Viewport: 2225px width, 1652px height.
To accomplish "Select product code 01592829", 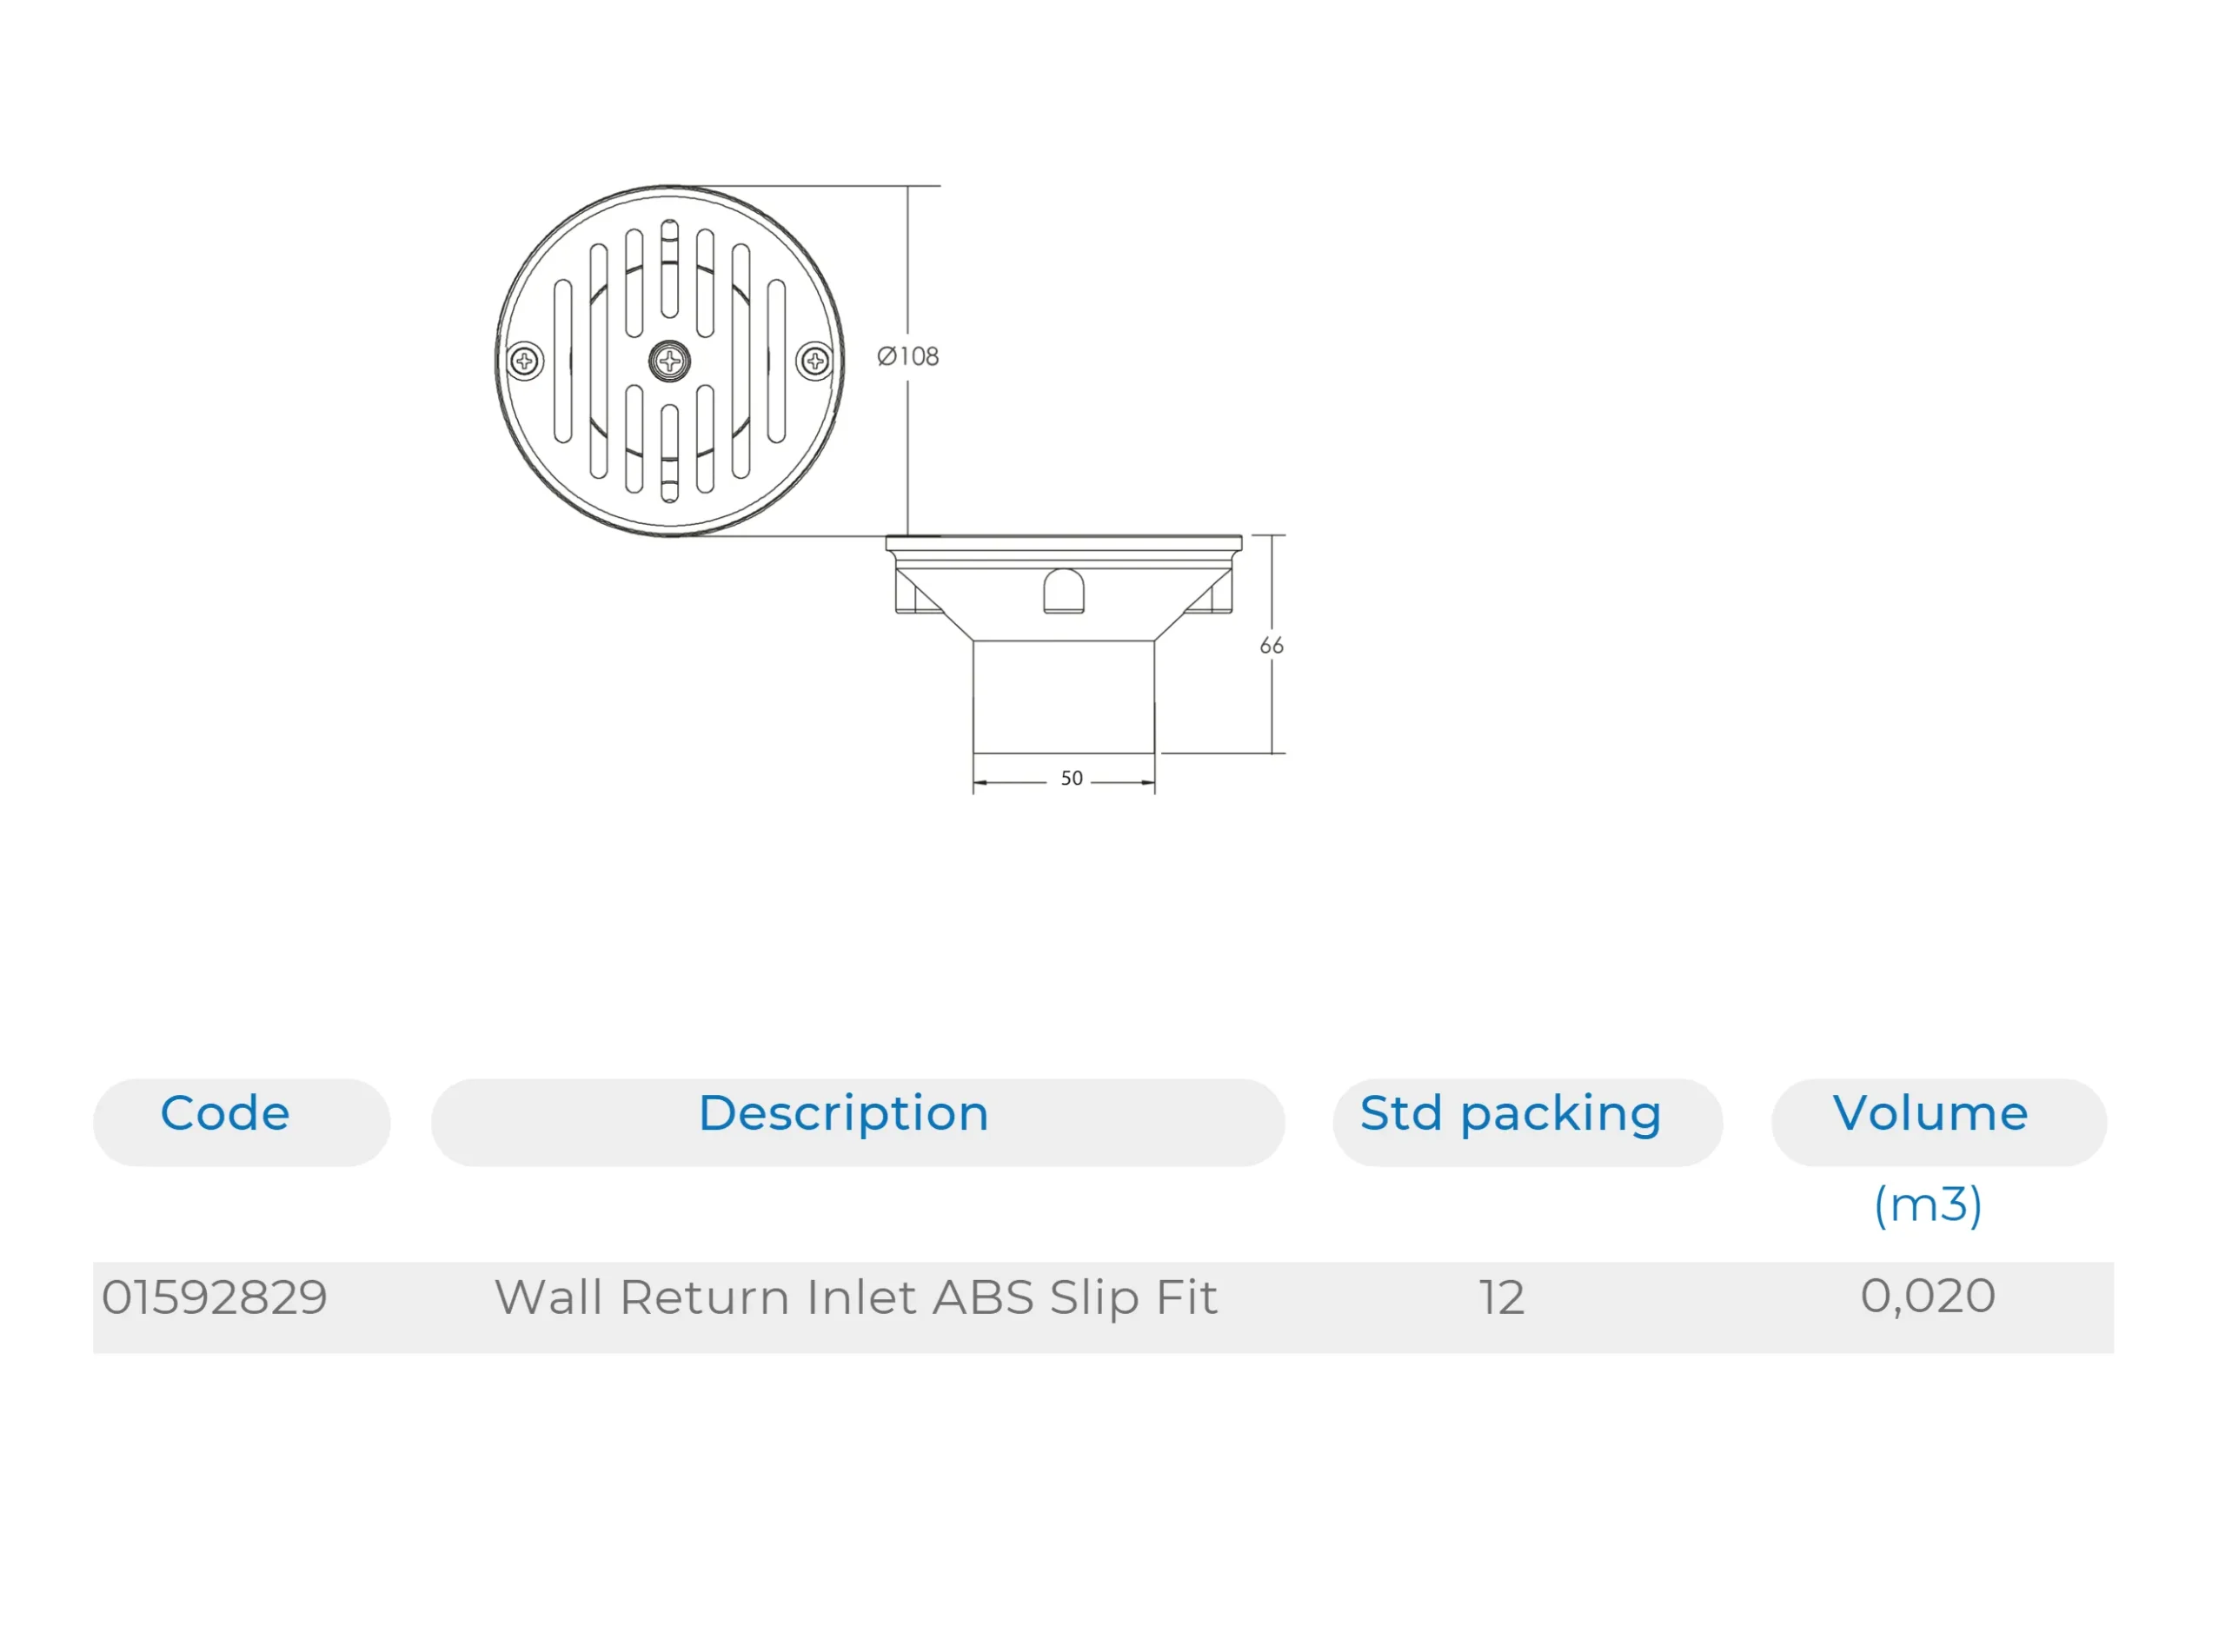I will (215, 1298).
